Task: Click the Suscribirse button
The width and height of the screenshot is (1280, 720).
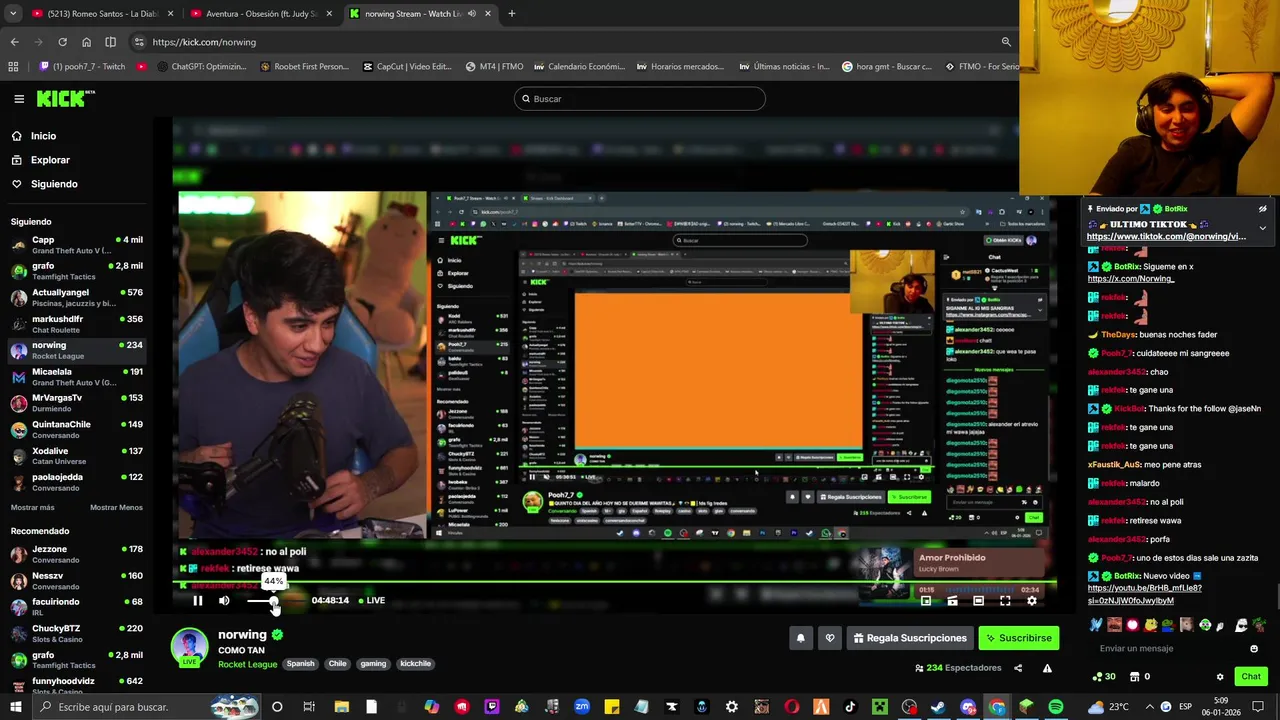Action: (x=1018, y=638)
